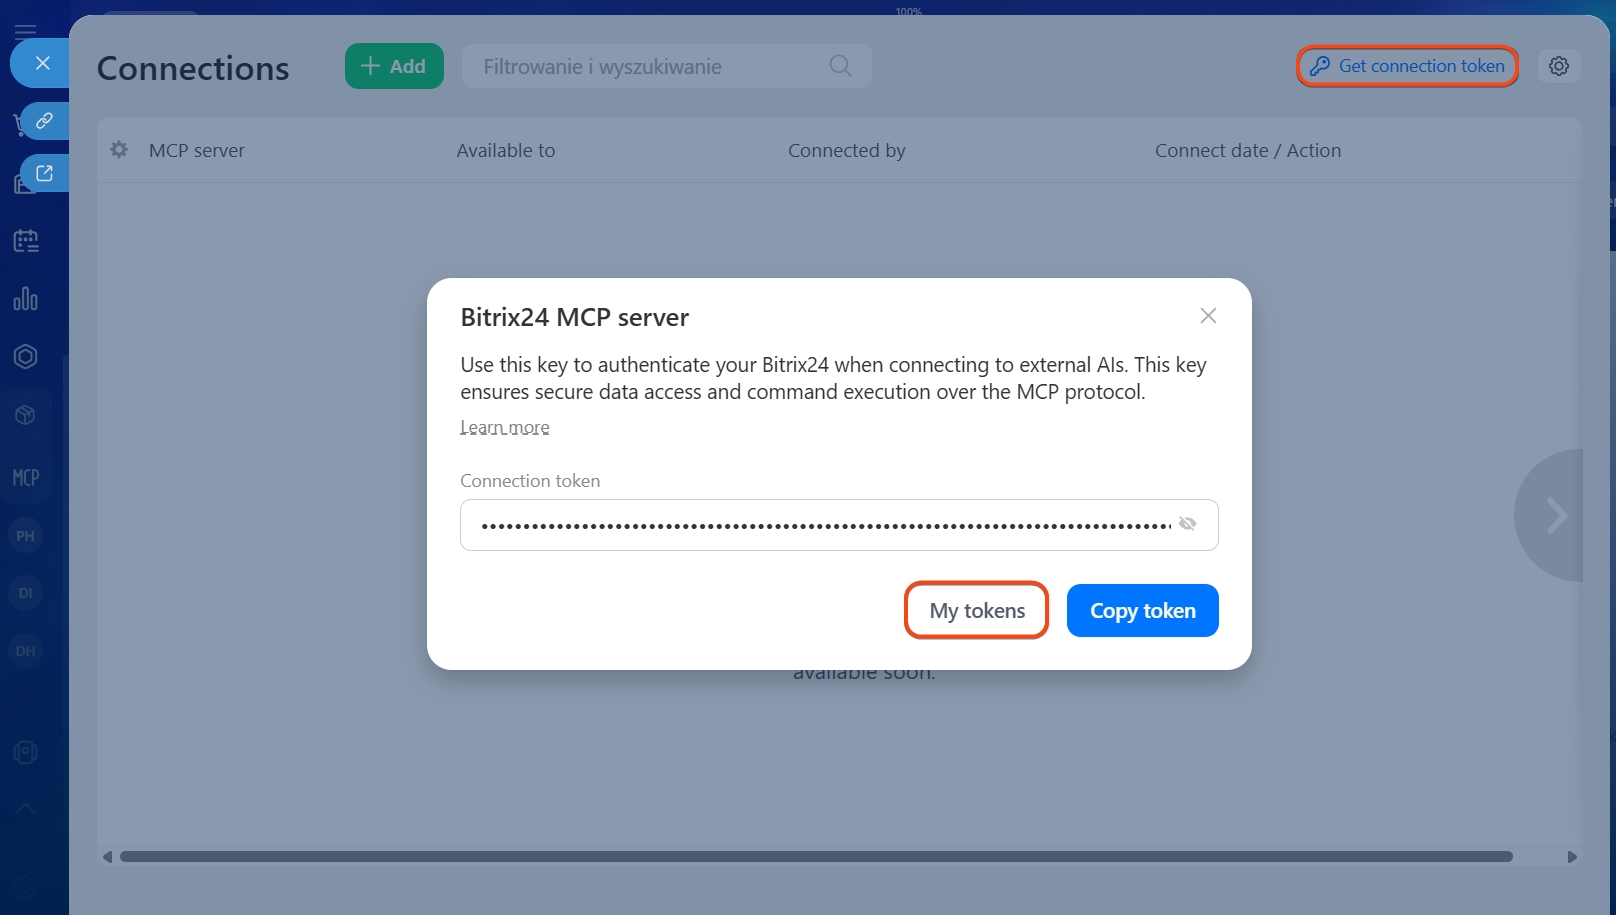Click the Get connection token key button

pos(1407,66)
